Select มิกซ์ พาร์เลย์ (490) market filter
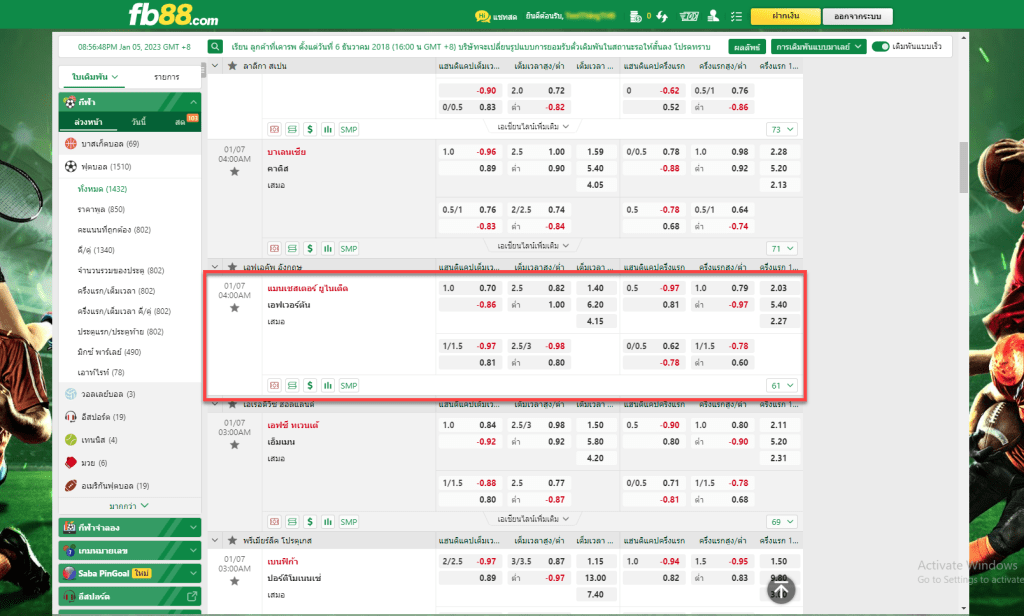Image resolution: width=1024 pixels, height=616 pixels. [x=108, y=352]
